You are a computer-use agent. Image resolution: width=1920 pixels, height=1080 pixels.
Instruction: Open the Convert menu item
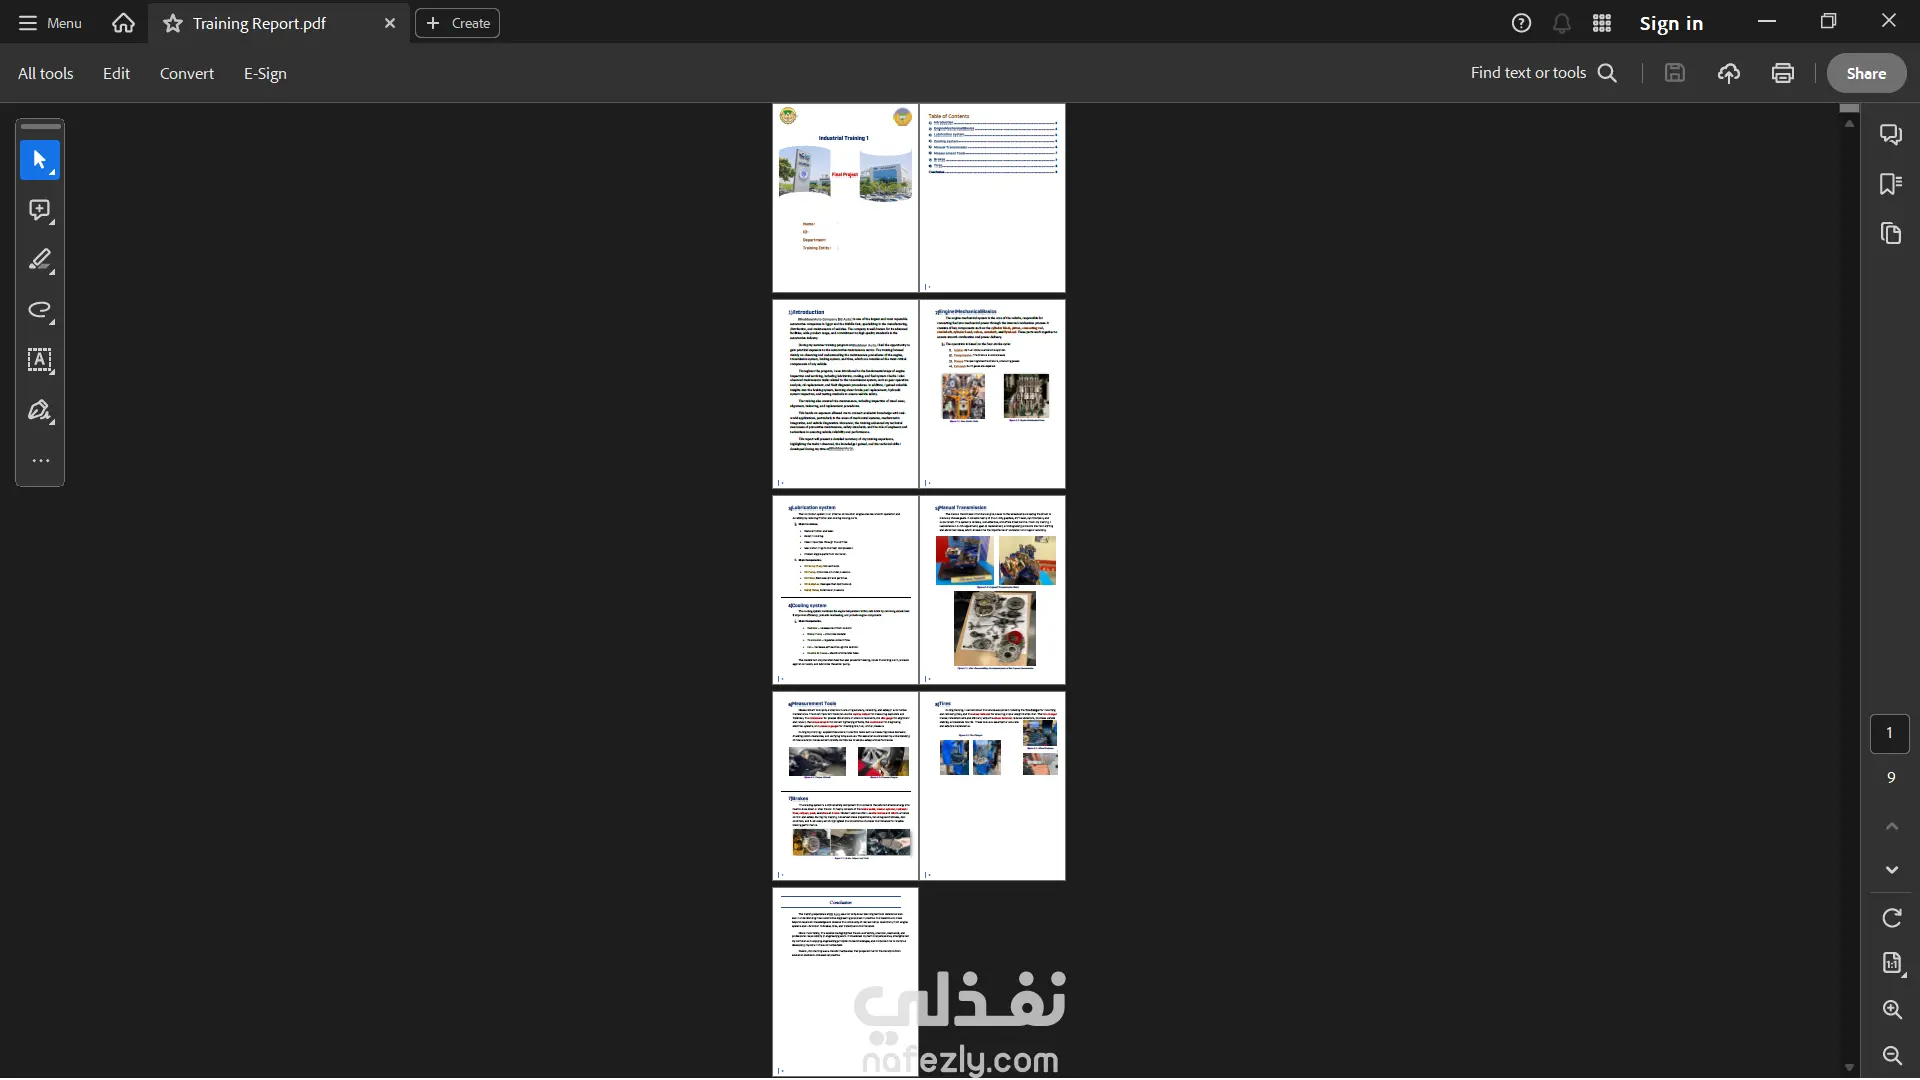[x=186, y=73]
